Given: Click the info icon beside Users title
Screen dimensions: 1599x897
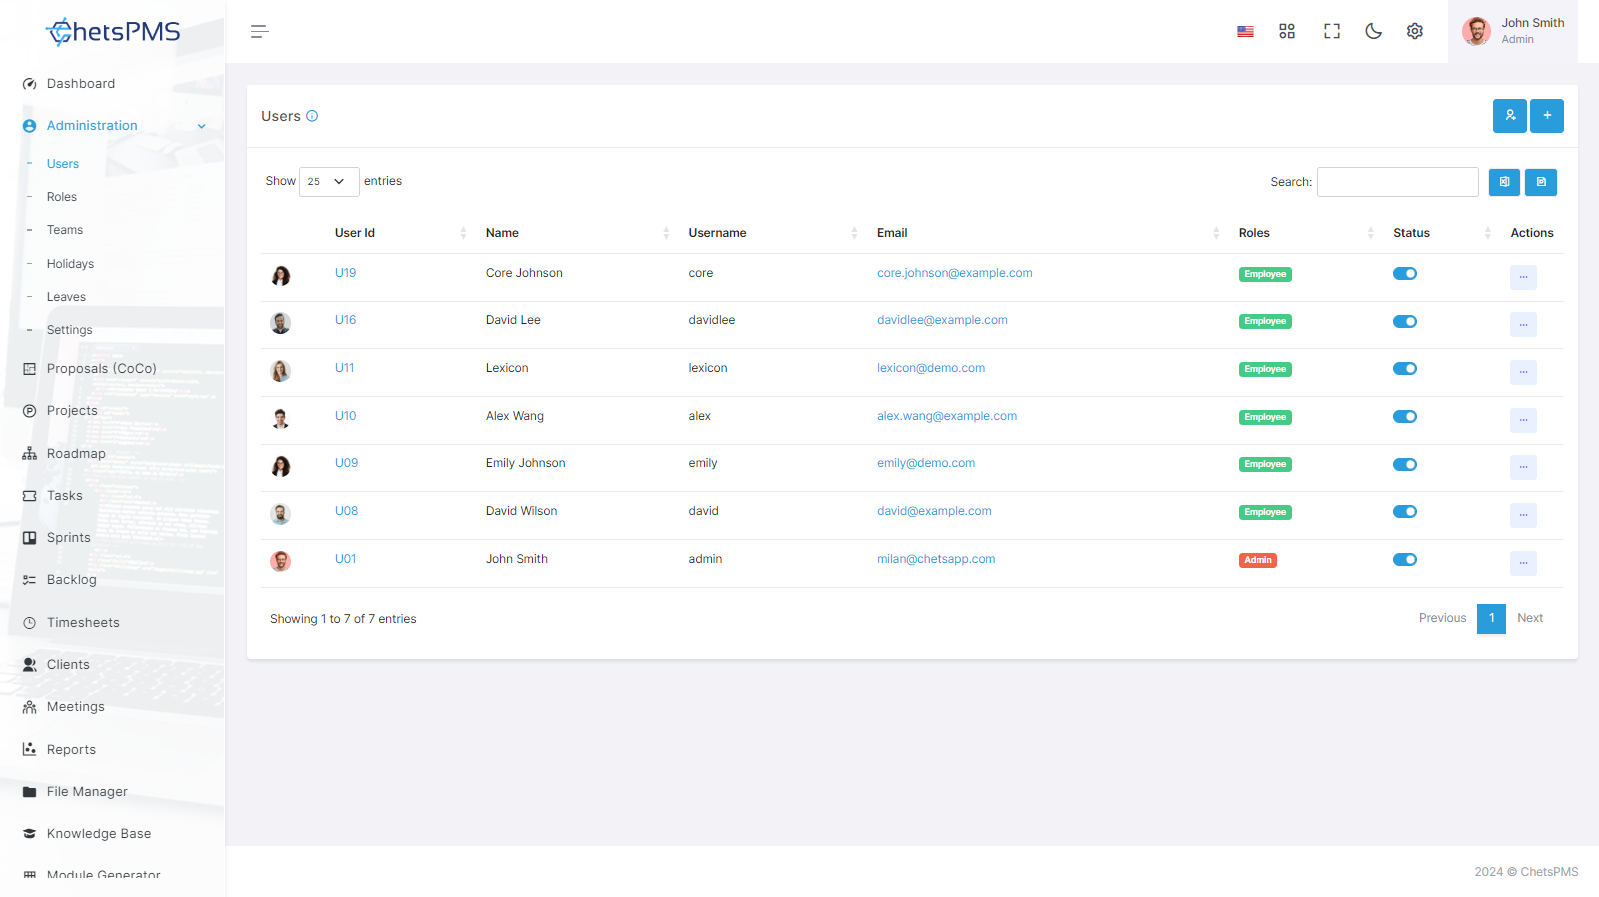Looking at the screenshot, I should pyautogui.click(x=312, y=116).
